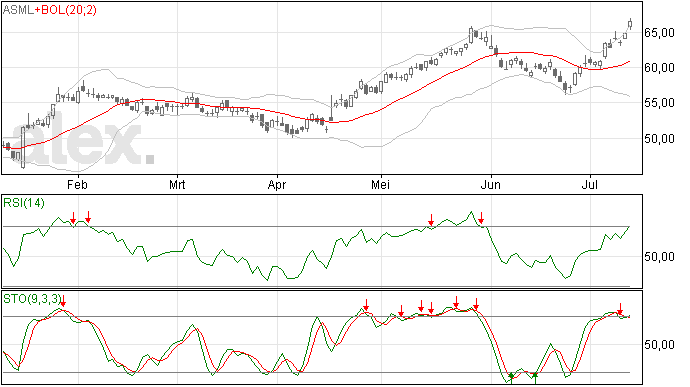690x387 pixels.
Task: Click the Mei month label
Action: click(380, 185)
